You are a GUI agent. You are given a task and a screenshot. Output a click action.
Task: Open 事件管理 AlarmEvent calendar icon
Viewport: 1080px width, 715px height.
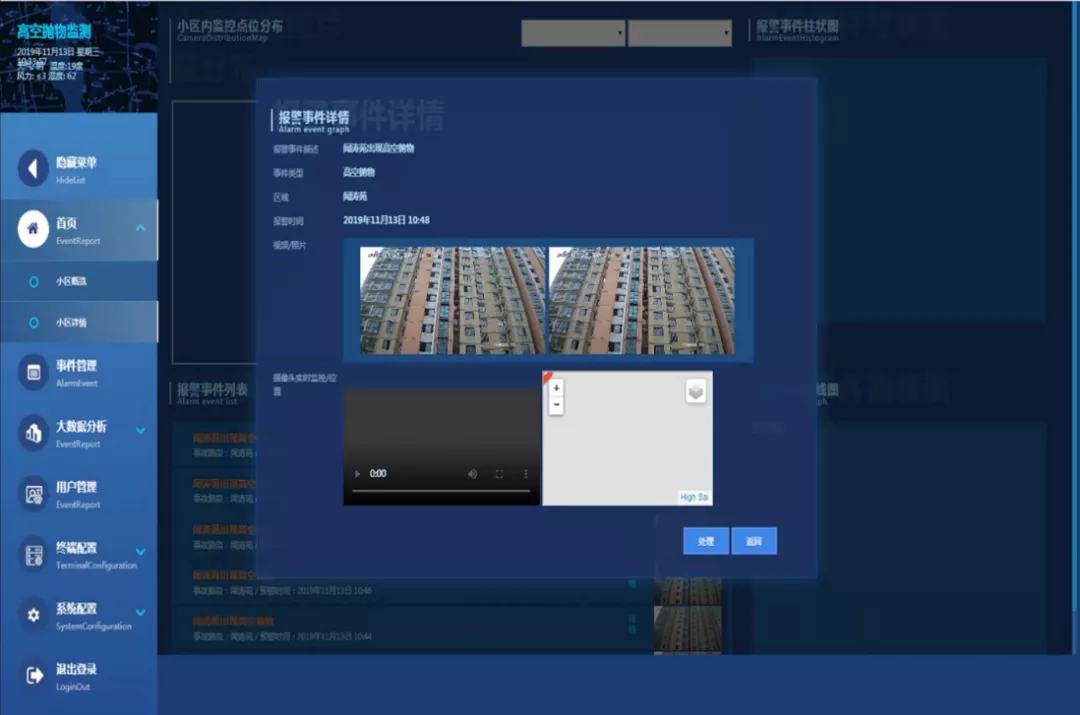[x=33, y=372]
